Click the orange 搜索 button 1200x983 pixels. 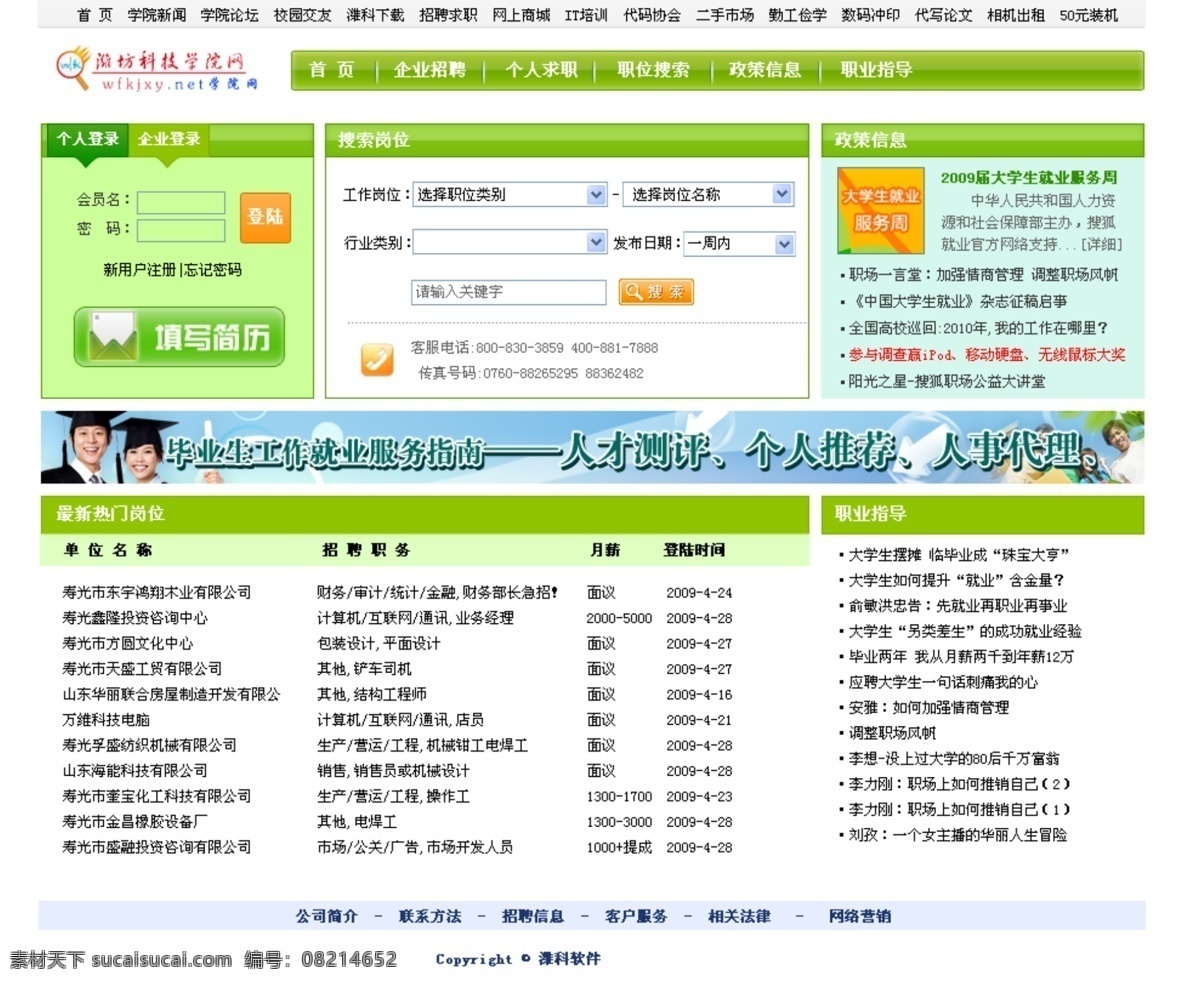[x=656, y=292]
